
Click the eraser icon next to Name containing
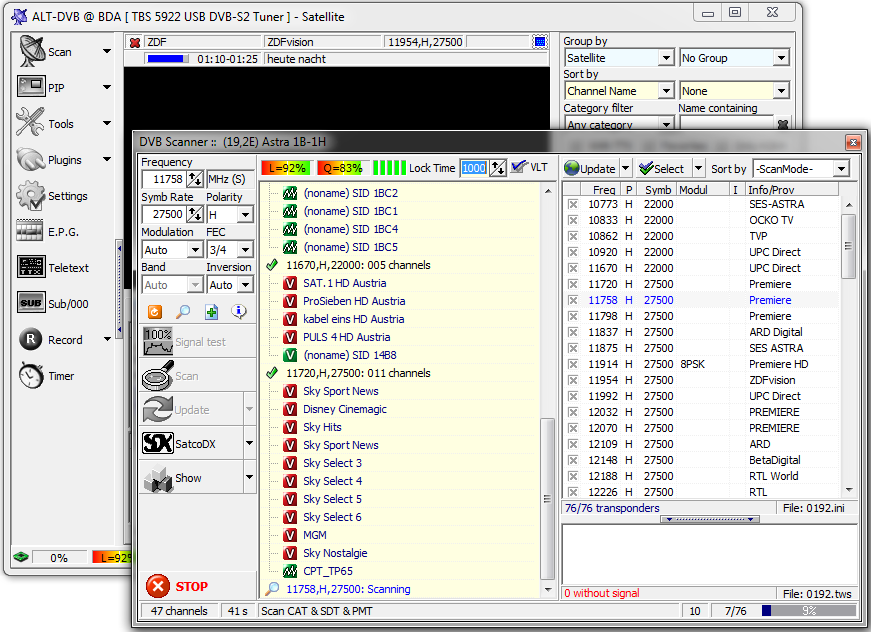coord(783,124)
